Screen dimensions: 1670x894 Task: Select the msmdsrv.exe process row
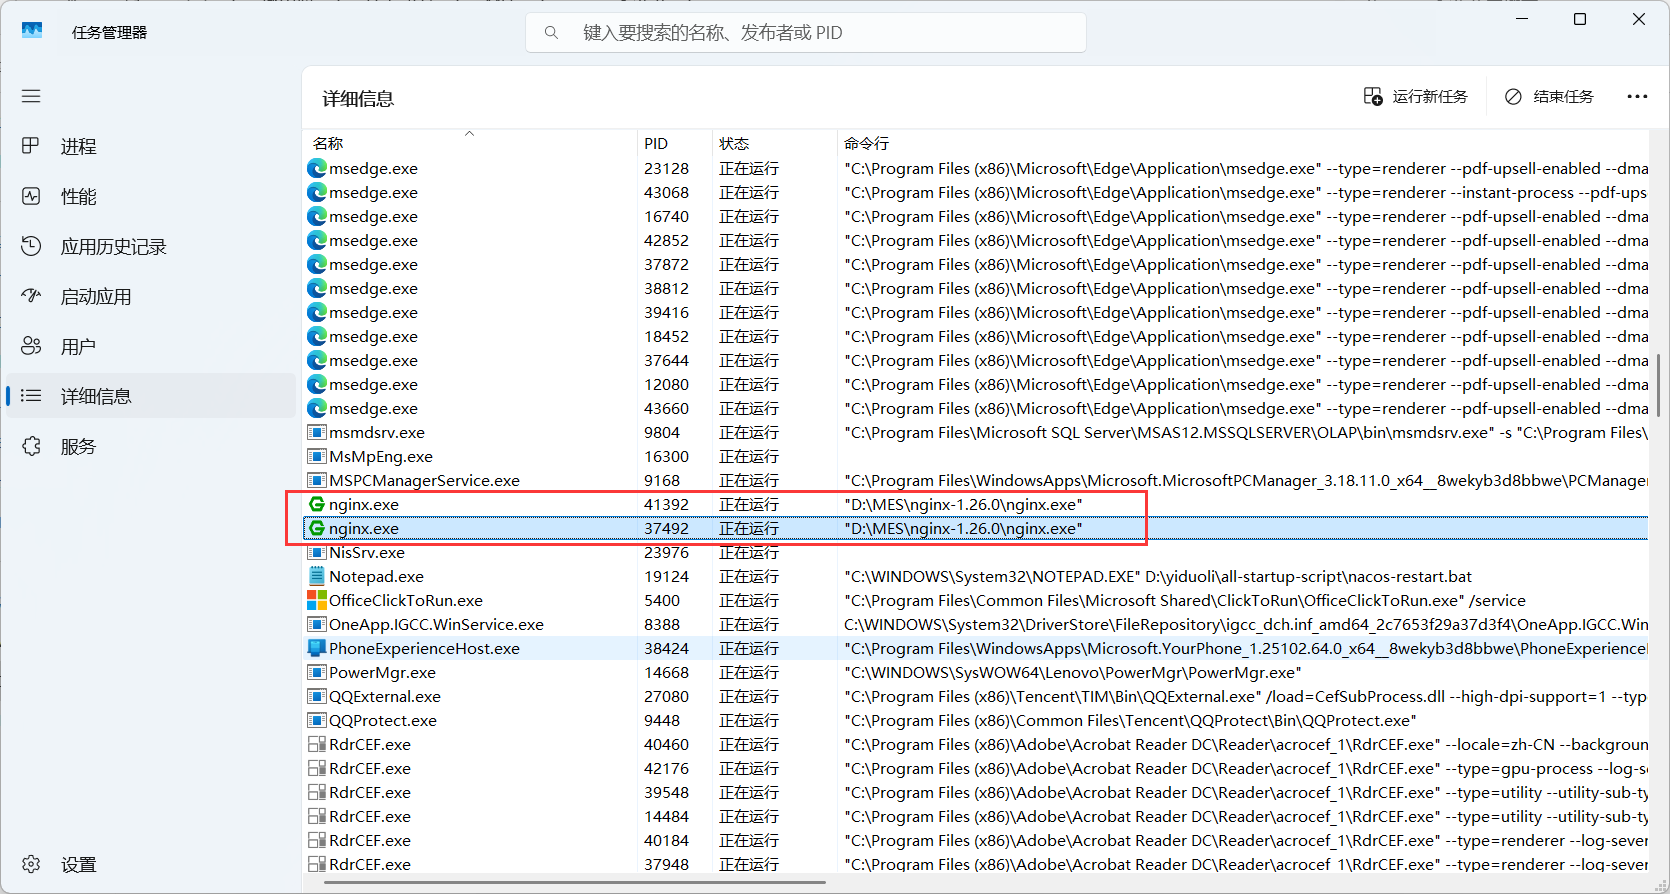[975, 432]
